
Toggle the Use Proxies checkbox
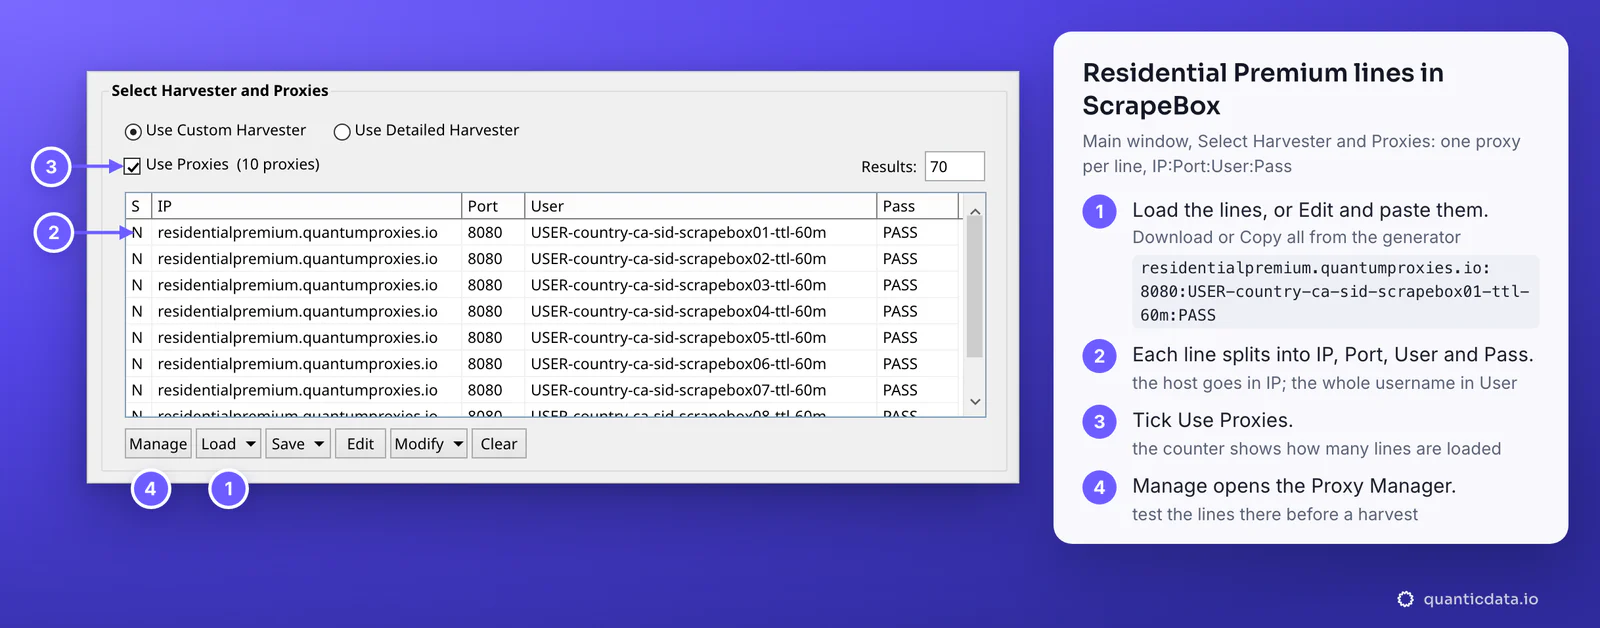(133, 166)
